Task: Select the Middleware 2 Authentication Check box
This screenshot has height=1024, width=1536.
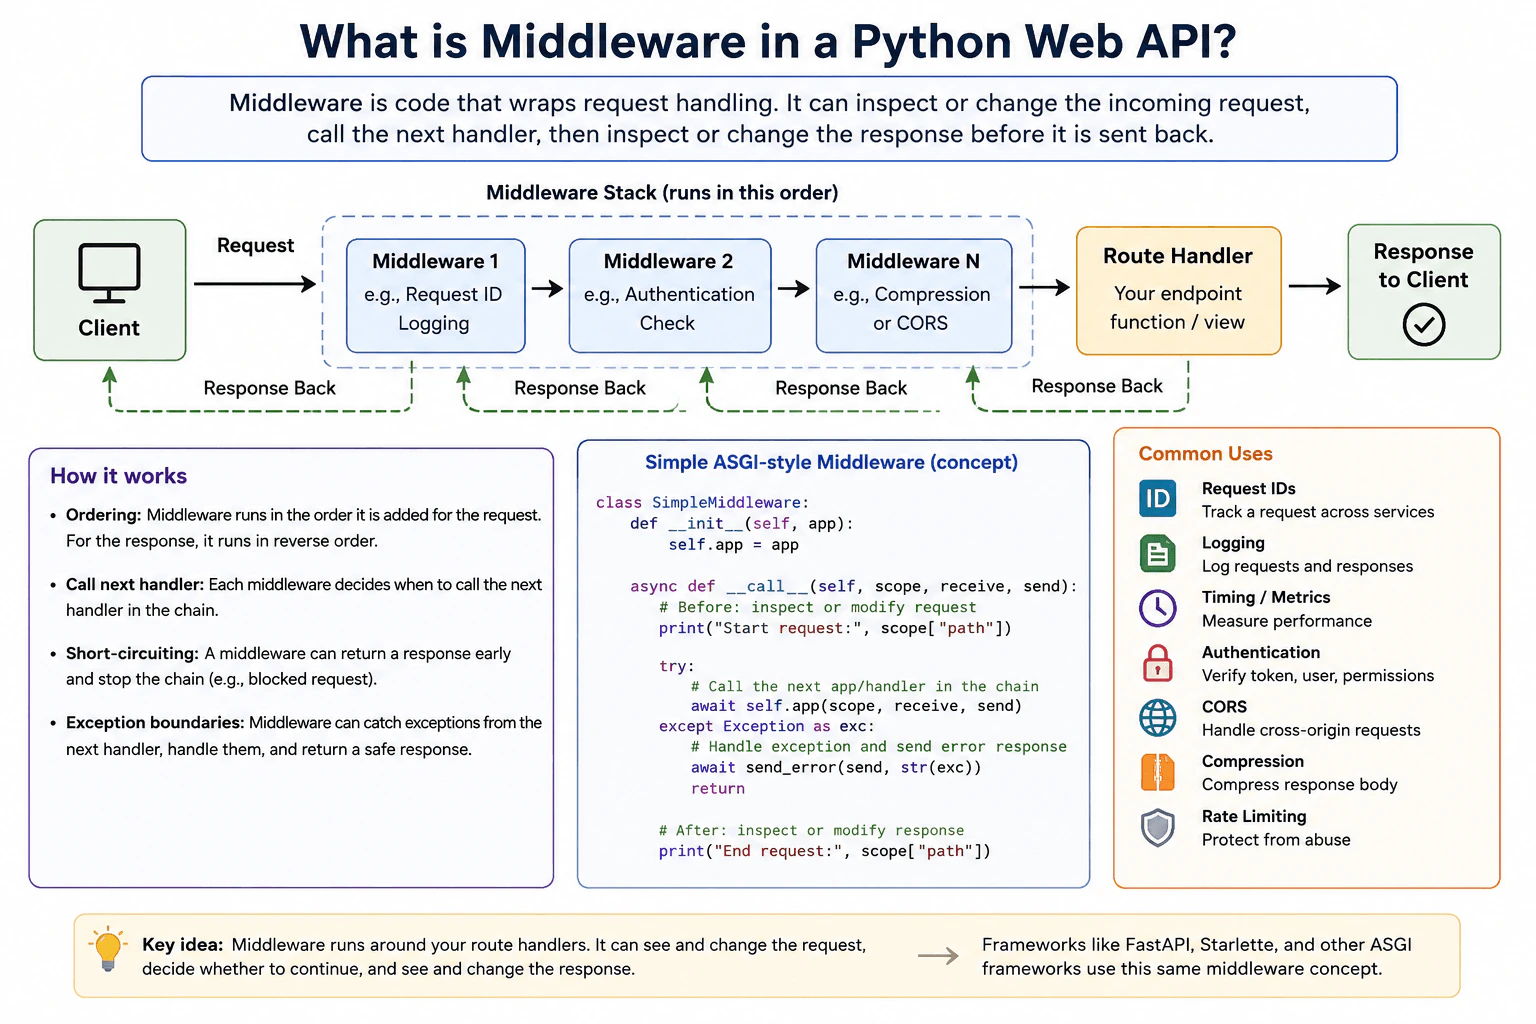Action: [x=669, y=295]
